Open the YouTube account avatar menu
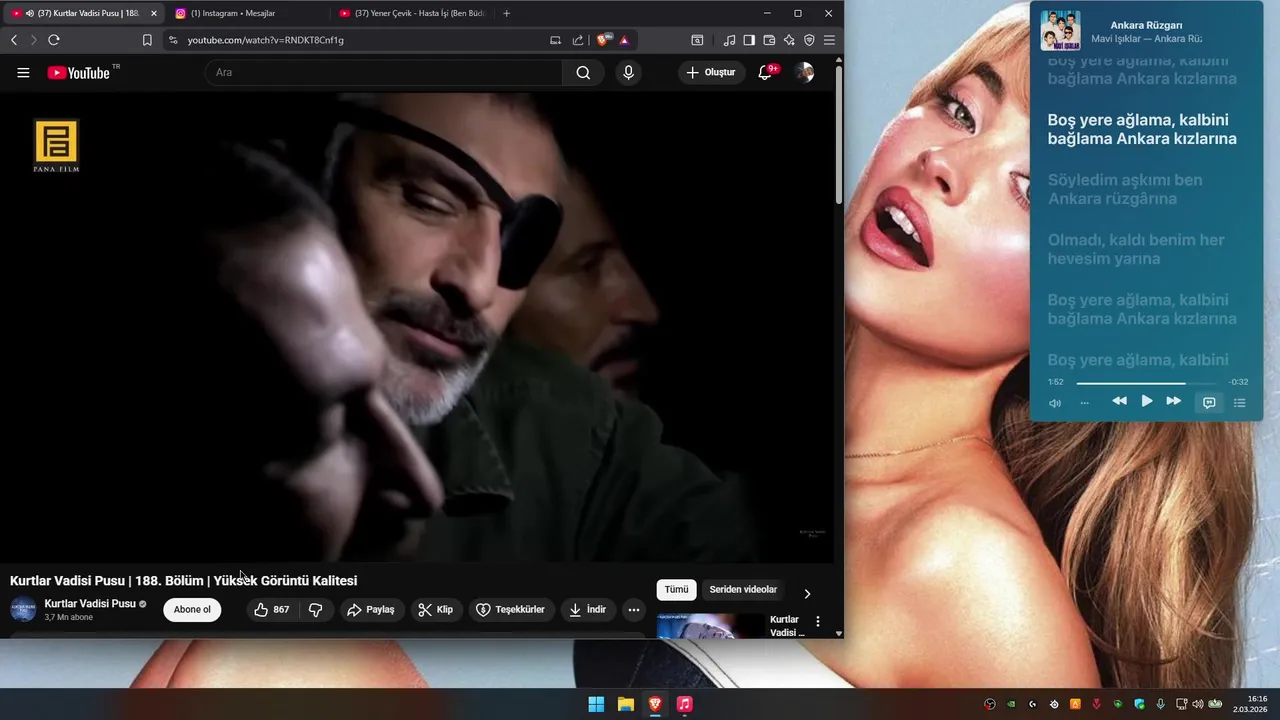 tap(804, 72)
